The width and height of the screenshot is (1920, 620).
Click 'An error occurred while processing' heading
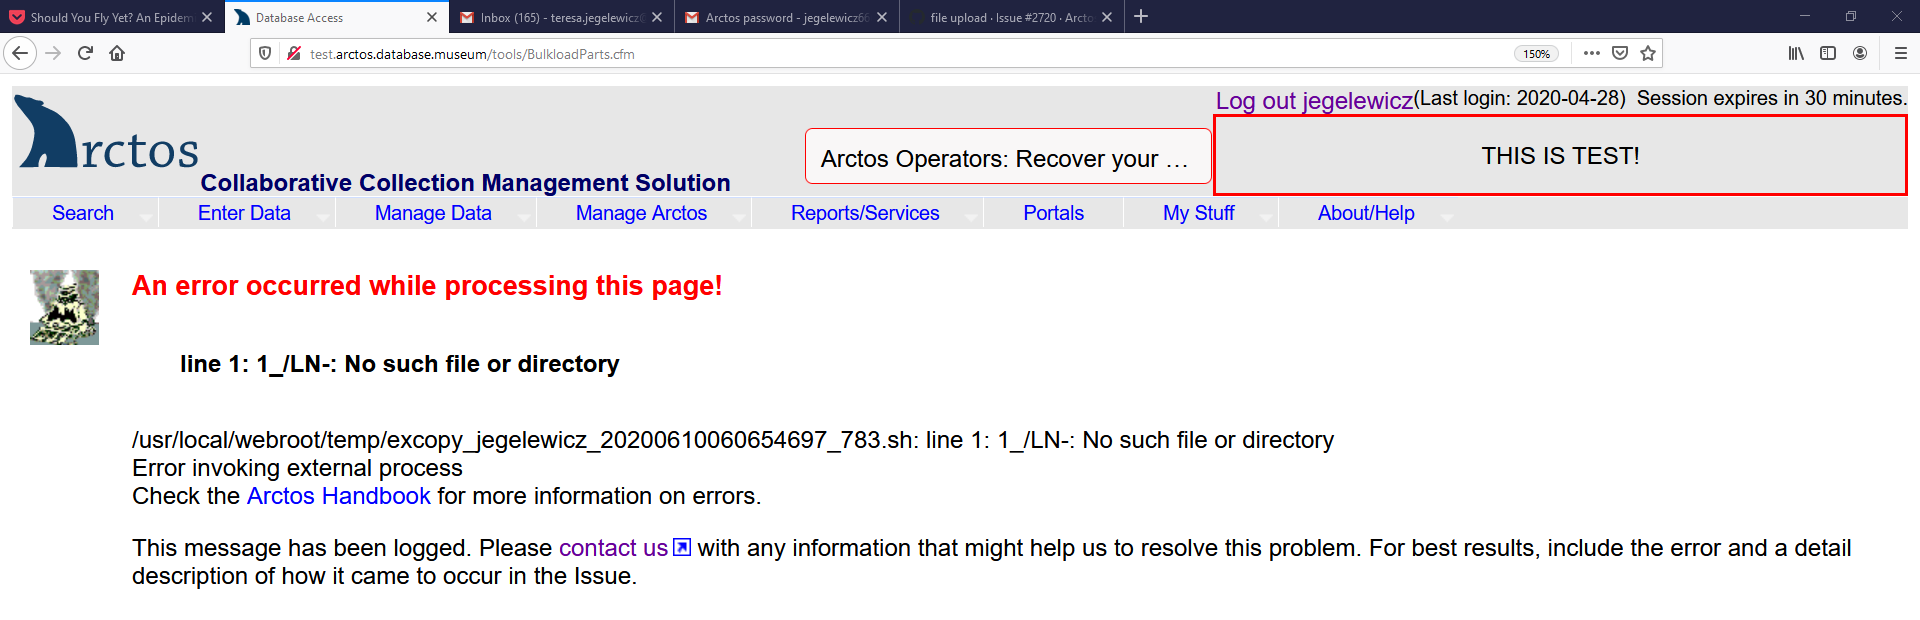[x=427, y=286]
